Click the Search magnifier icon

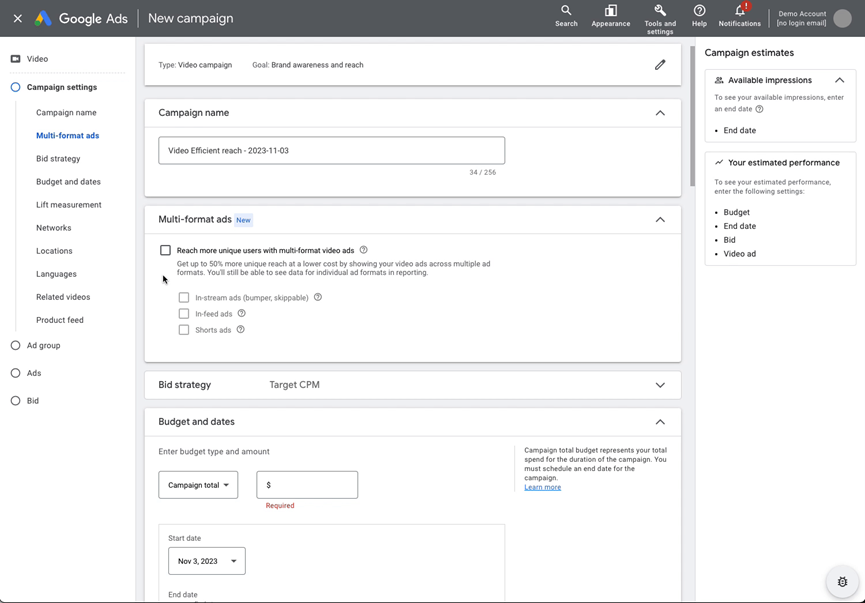pos(566,10)
